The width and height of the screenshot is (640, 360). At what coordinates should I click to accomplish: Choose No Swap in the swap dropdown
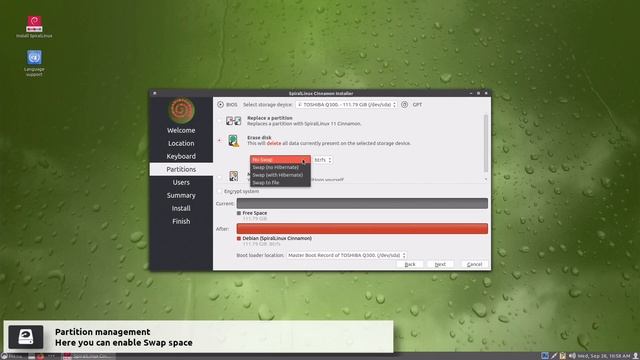[280, 160]
